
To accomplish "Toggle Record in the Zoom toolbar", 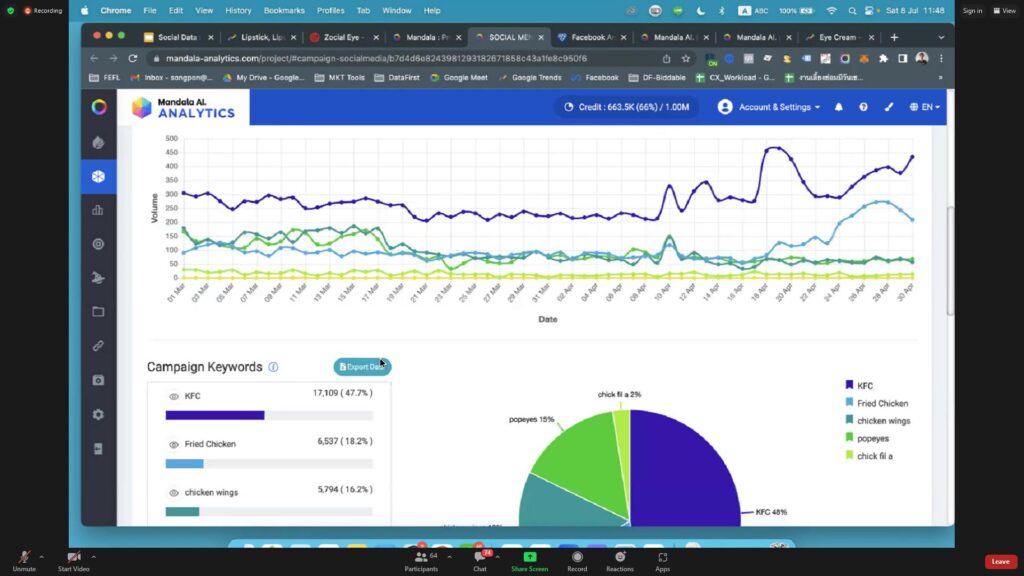I will pyautogui.click(x=577, y=560).
